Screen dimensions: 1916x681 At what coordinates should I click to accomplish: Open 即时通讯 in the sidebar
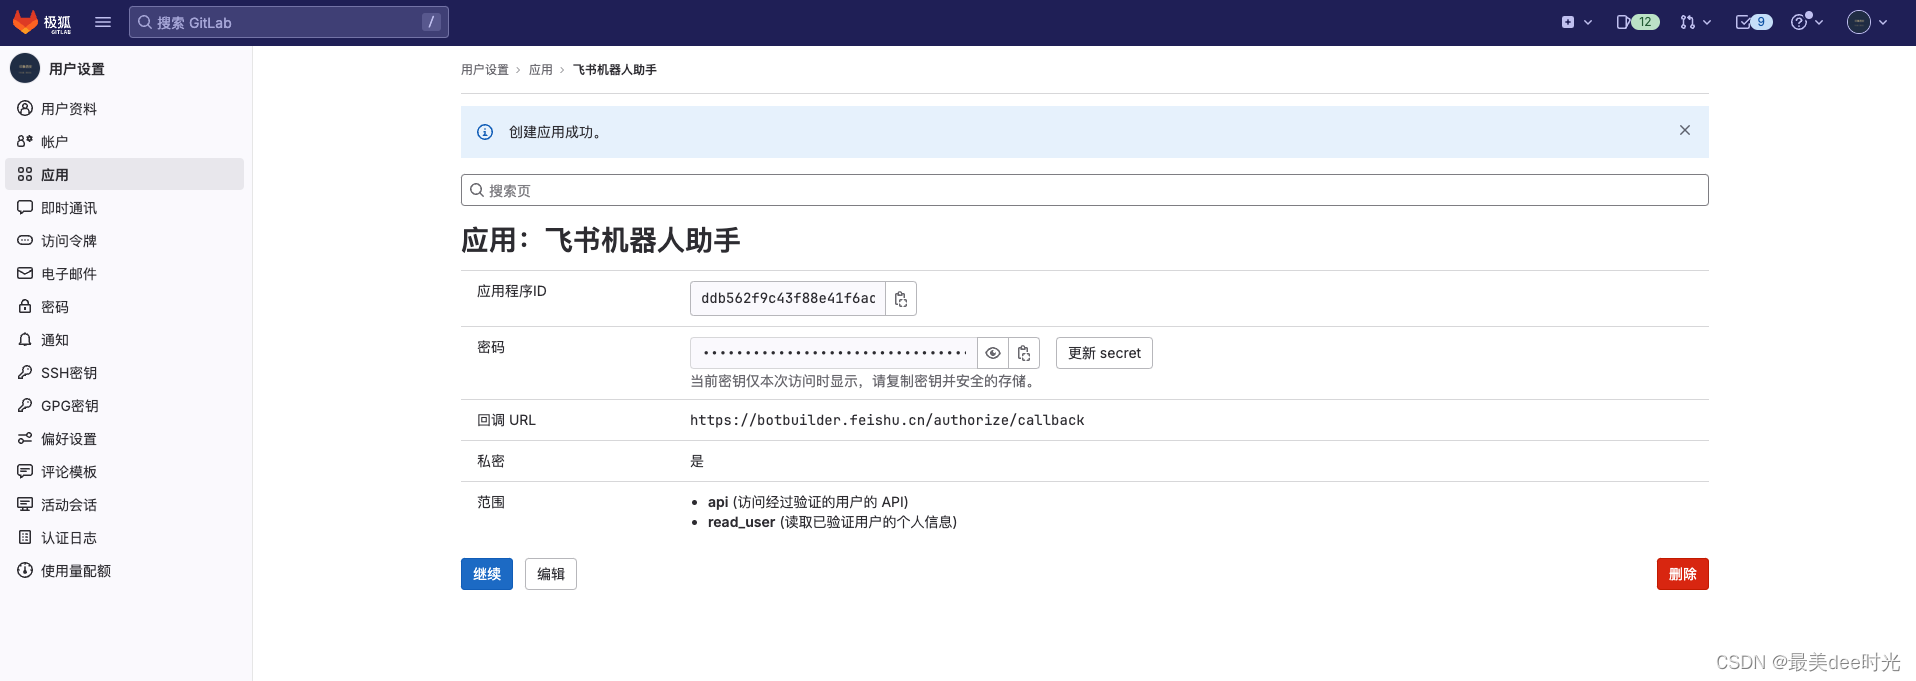pos(125,207)
